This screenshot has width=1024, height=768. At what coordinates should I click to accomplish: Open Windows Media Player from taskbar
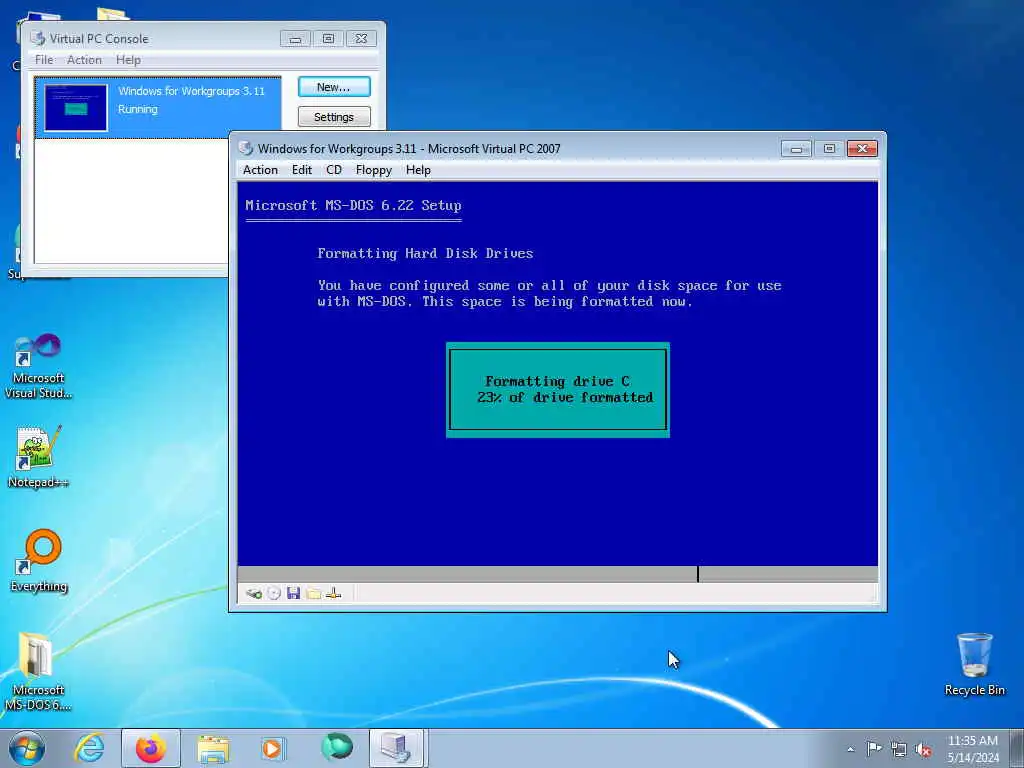[272, 748]
